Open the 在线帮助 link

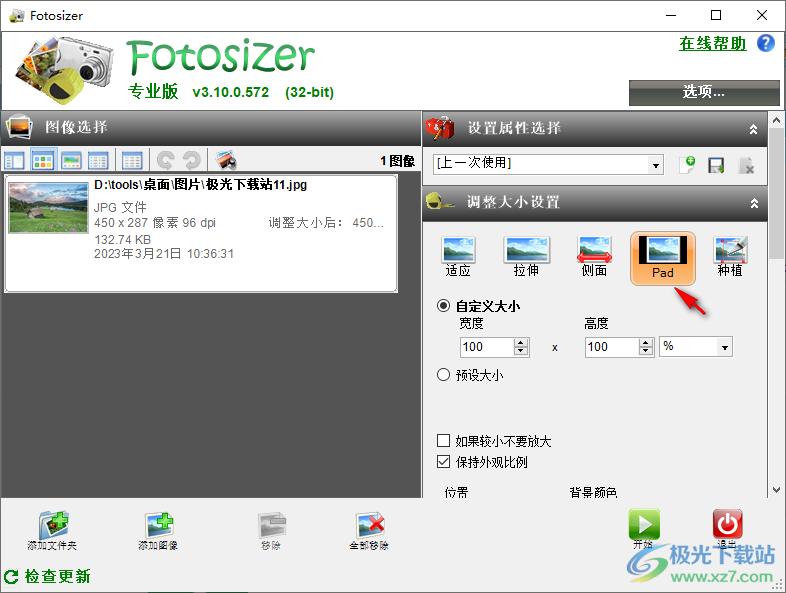pyautogui.click(x=712, y=43)
